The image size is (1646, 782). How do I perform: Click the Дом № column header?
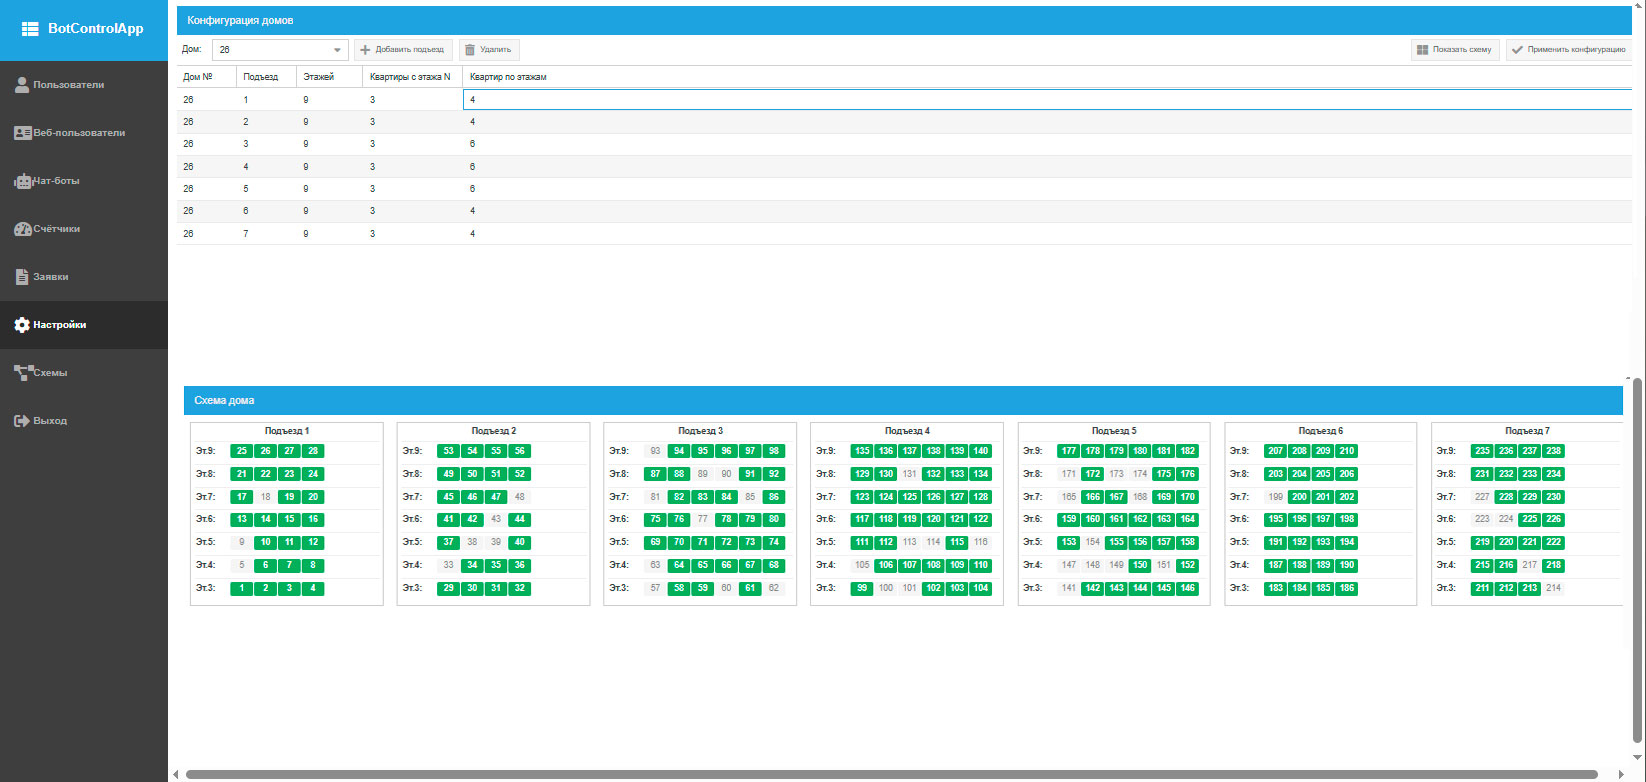207,77
